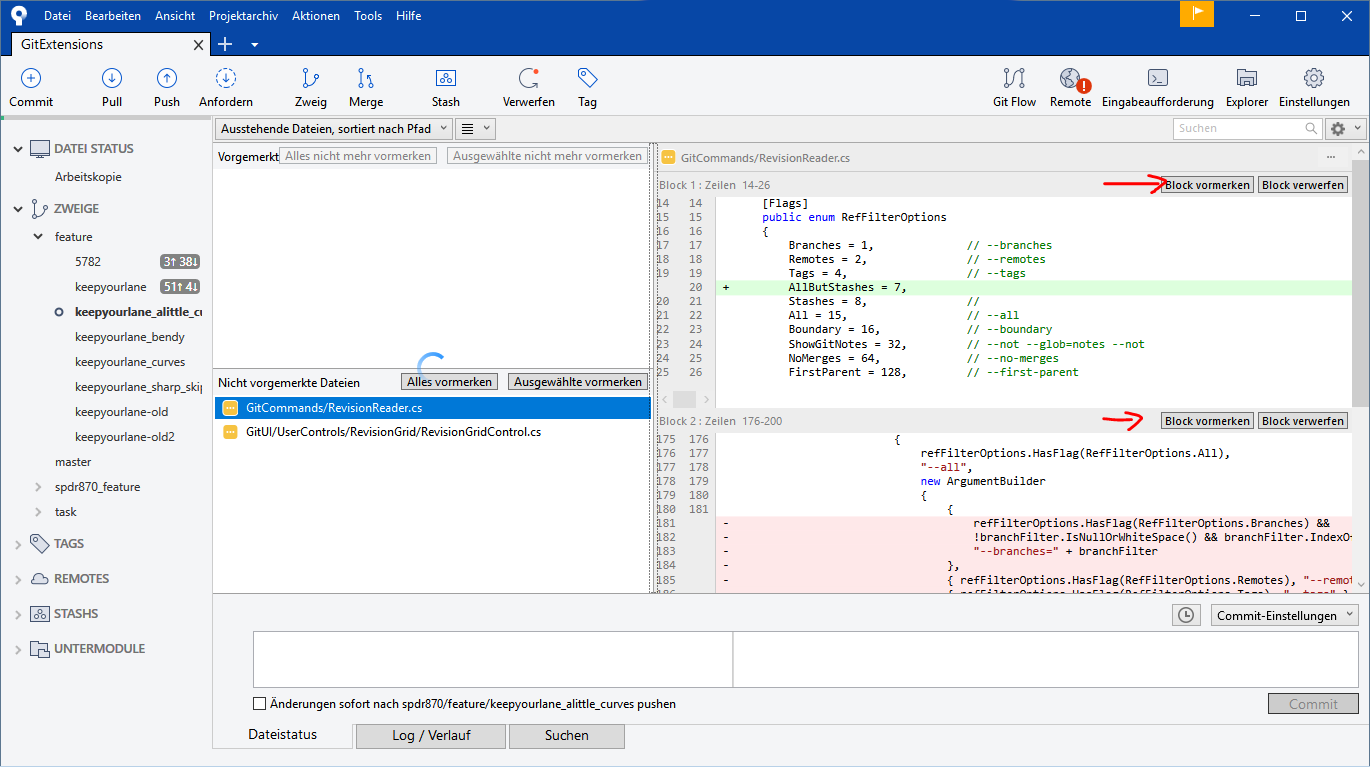Click the orange flag notification icon
Image resolution: width=1370 pixels, height=767 pixels.
pyautogui.click(x=1196, y=15)
